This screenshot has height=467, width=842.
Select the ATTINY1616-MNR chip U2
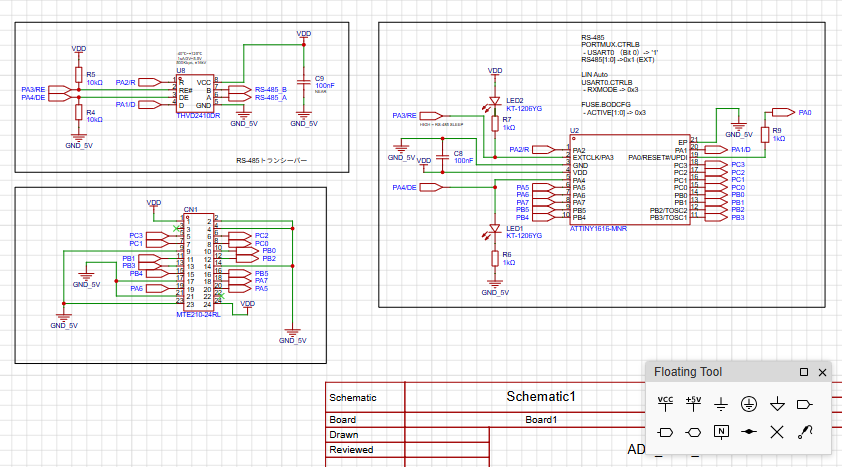click(628, 180)
